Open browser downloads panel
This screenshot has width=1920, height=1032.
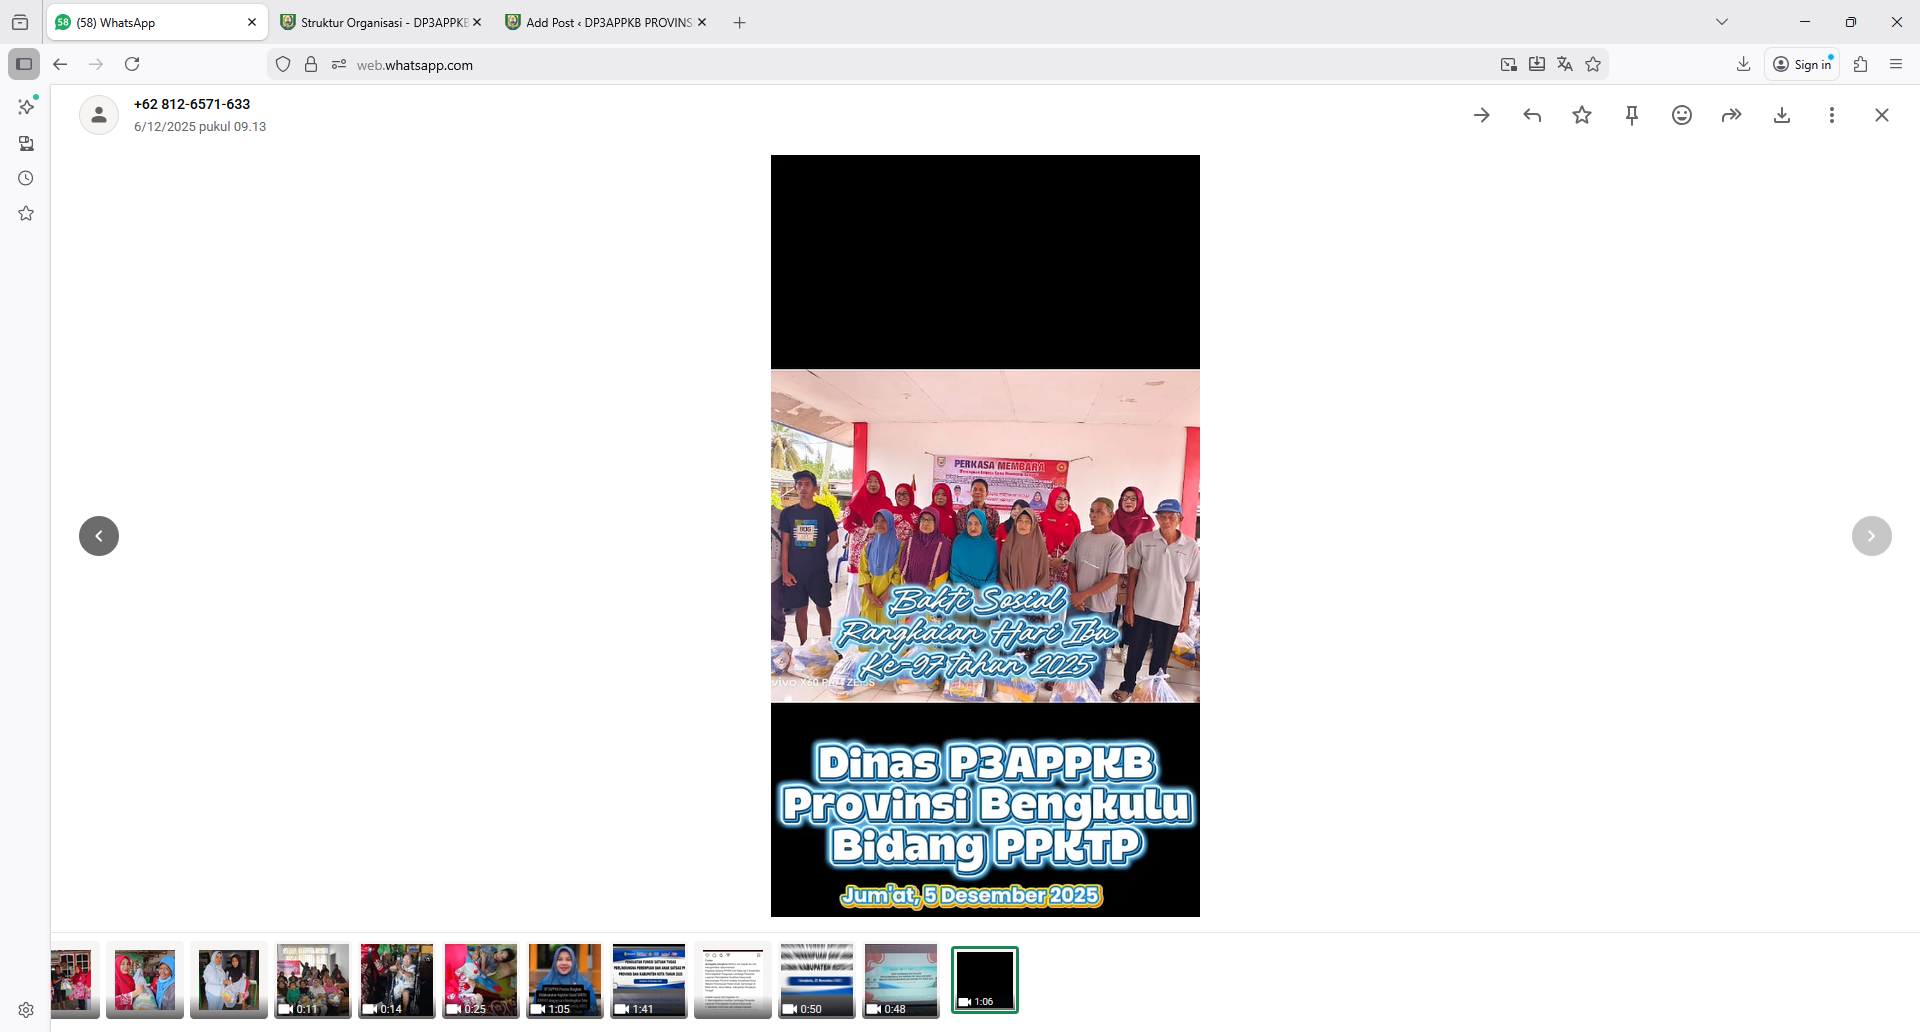(1743, 64)
